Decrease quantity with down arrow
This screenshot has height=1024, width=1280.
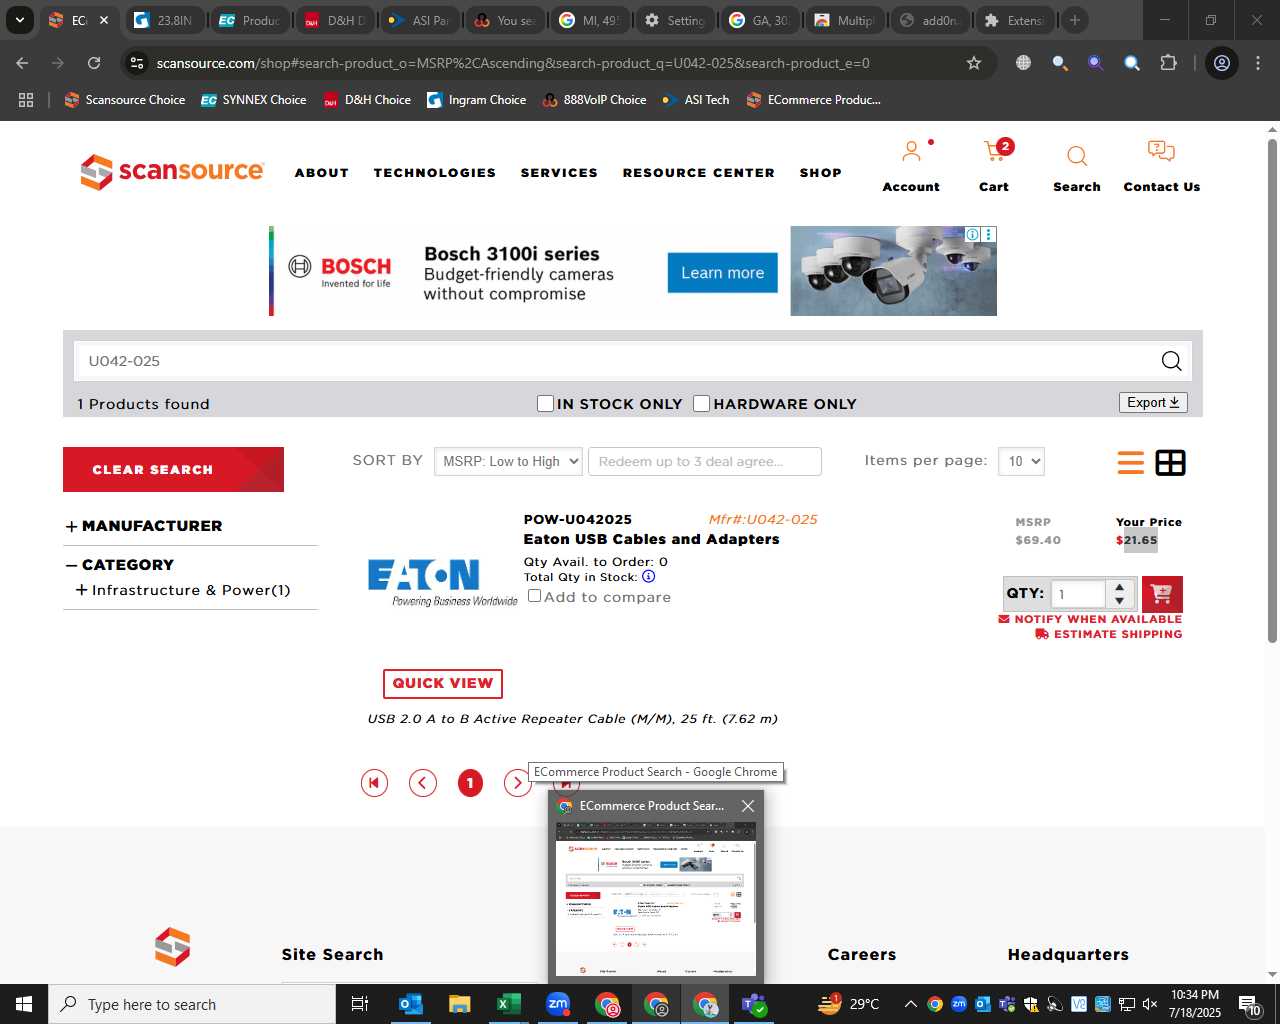click(x=1120, y=601)
